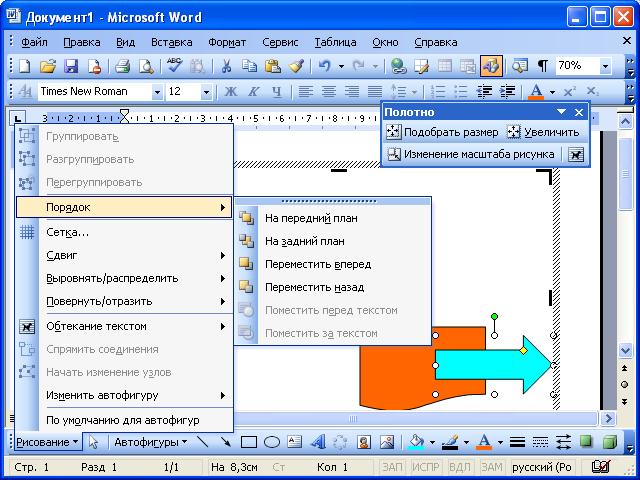Screen dimensions: 640x480
Task: Save the document with floppy icon
Action: point(71,66)
